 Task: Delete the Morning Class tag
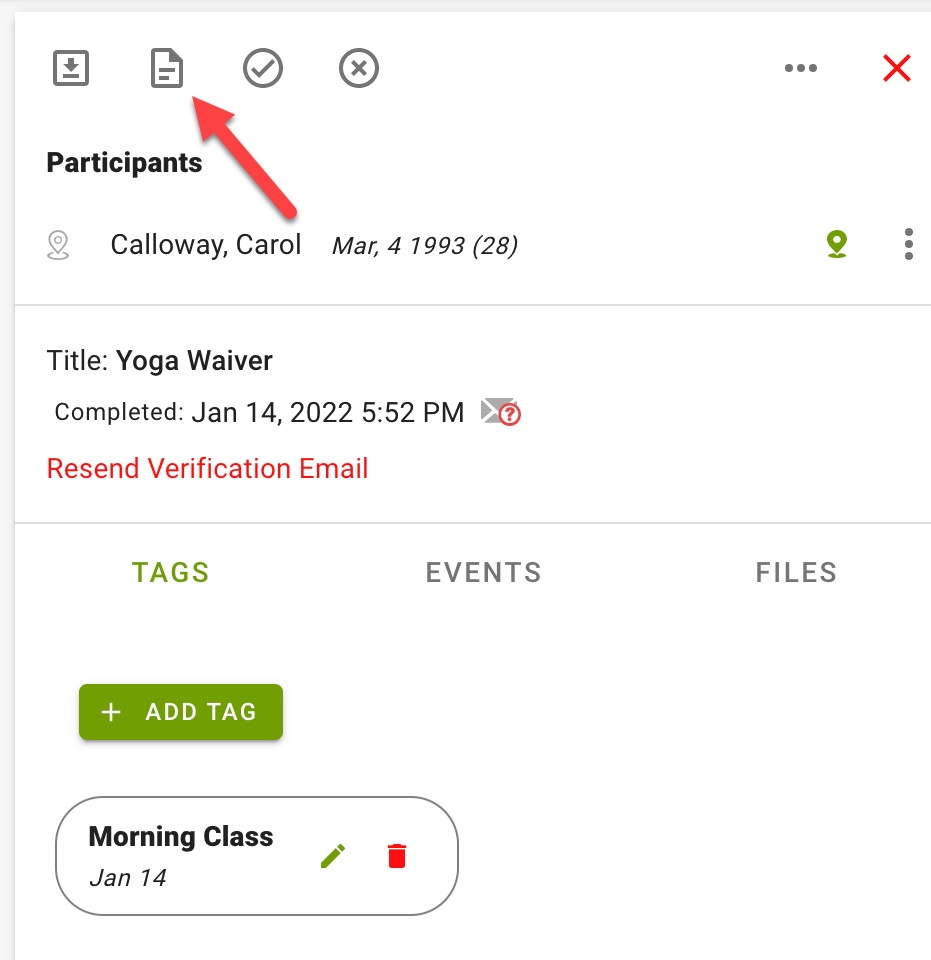coord(397,856)
